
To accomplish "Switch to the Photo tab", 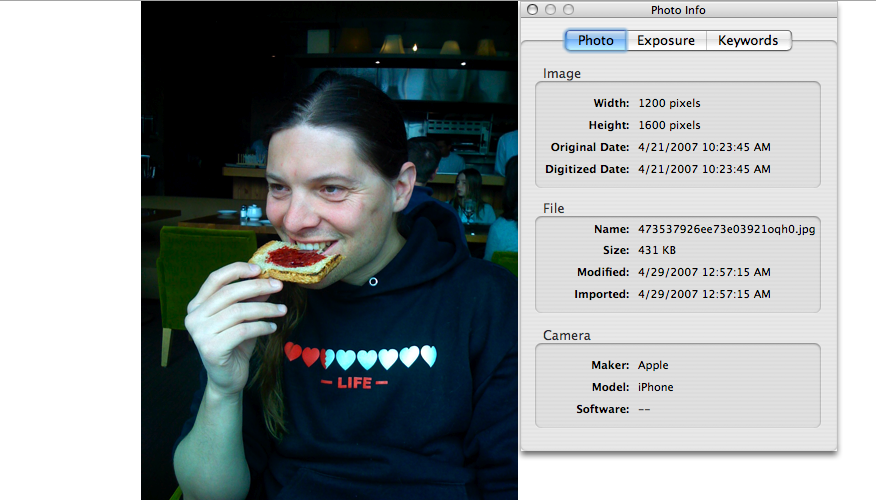I will (x=596, y=40).
